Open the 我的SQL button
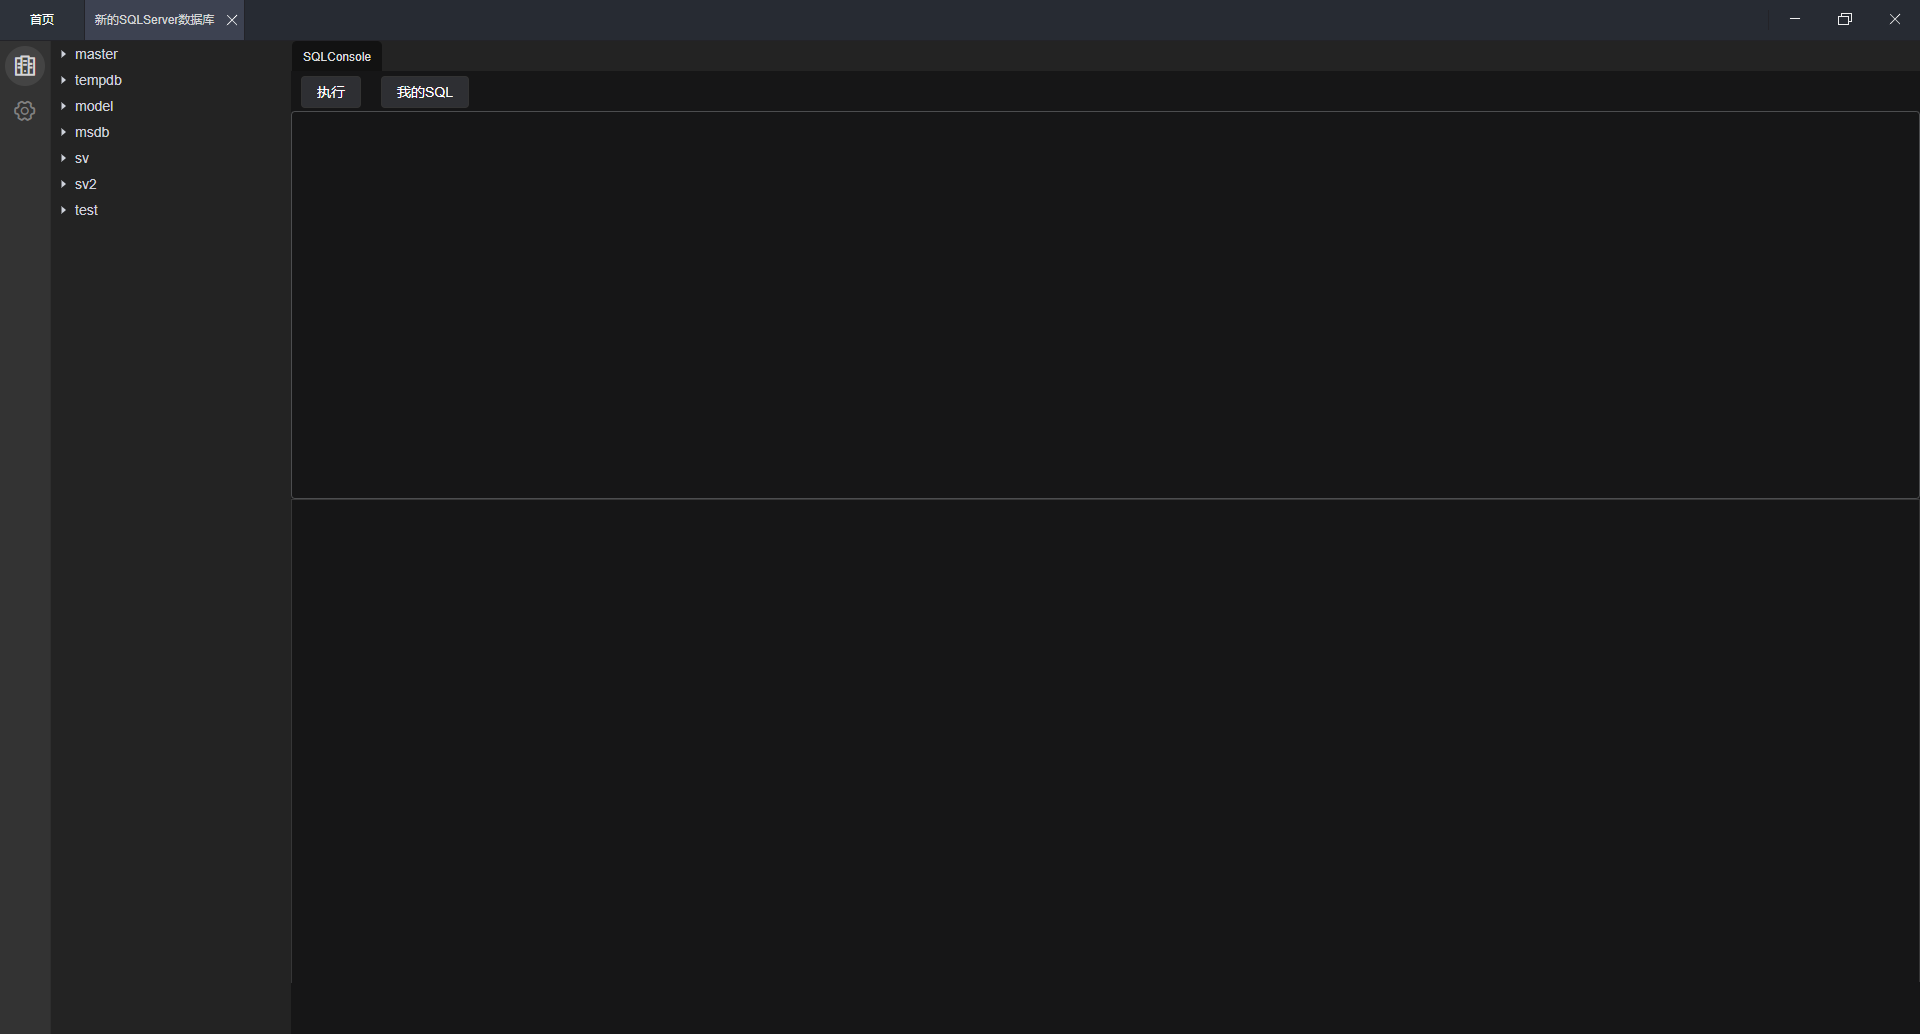This screenshot has height=1034, width=1920. (x=424, y=92)
